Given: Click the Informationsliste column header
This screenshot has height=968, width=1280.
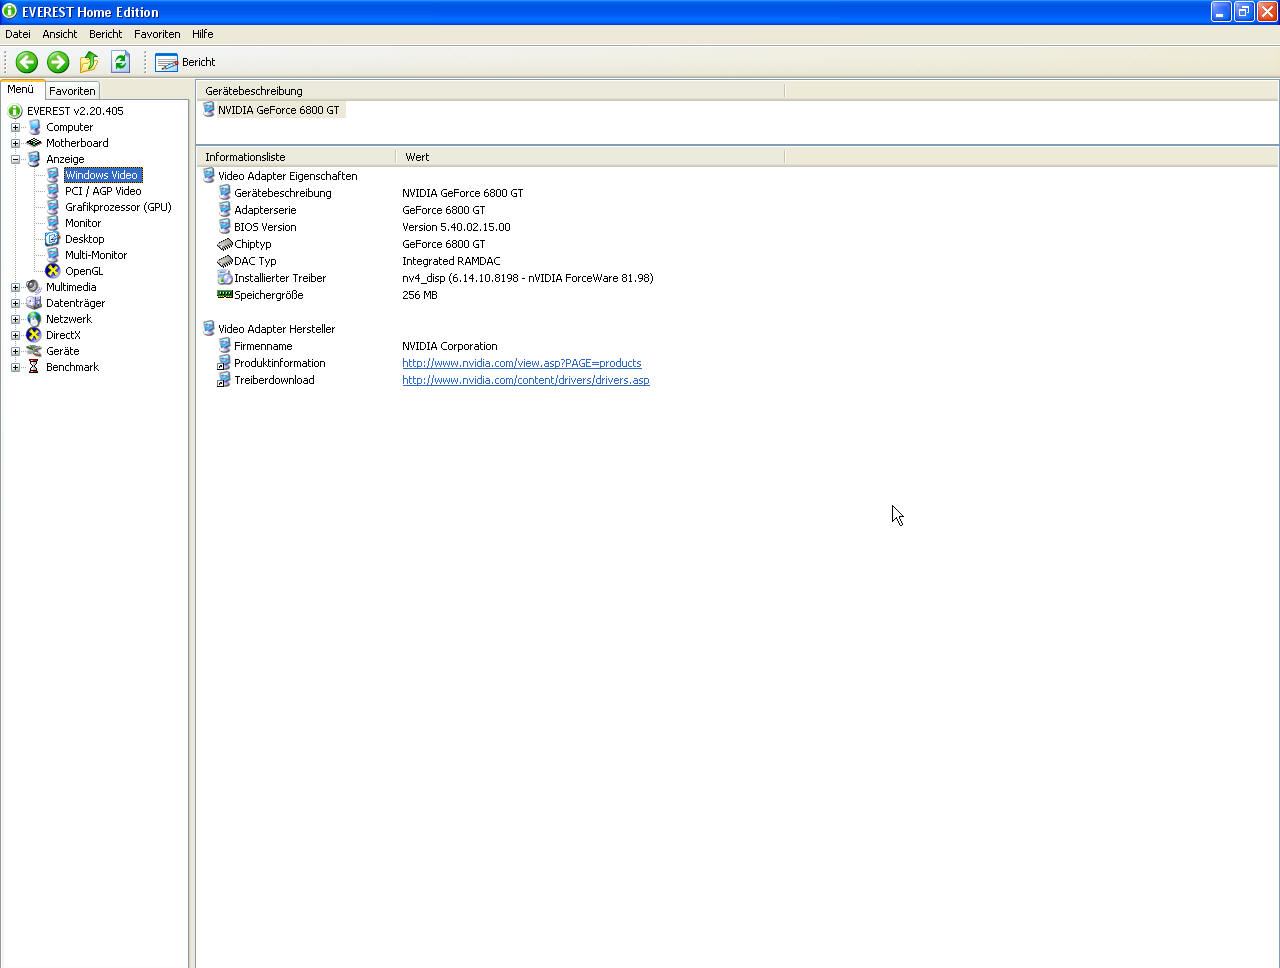Looking at the screenshot, I should (x=296, y=157).
